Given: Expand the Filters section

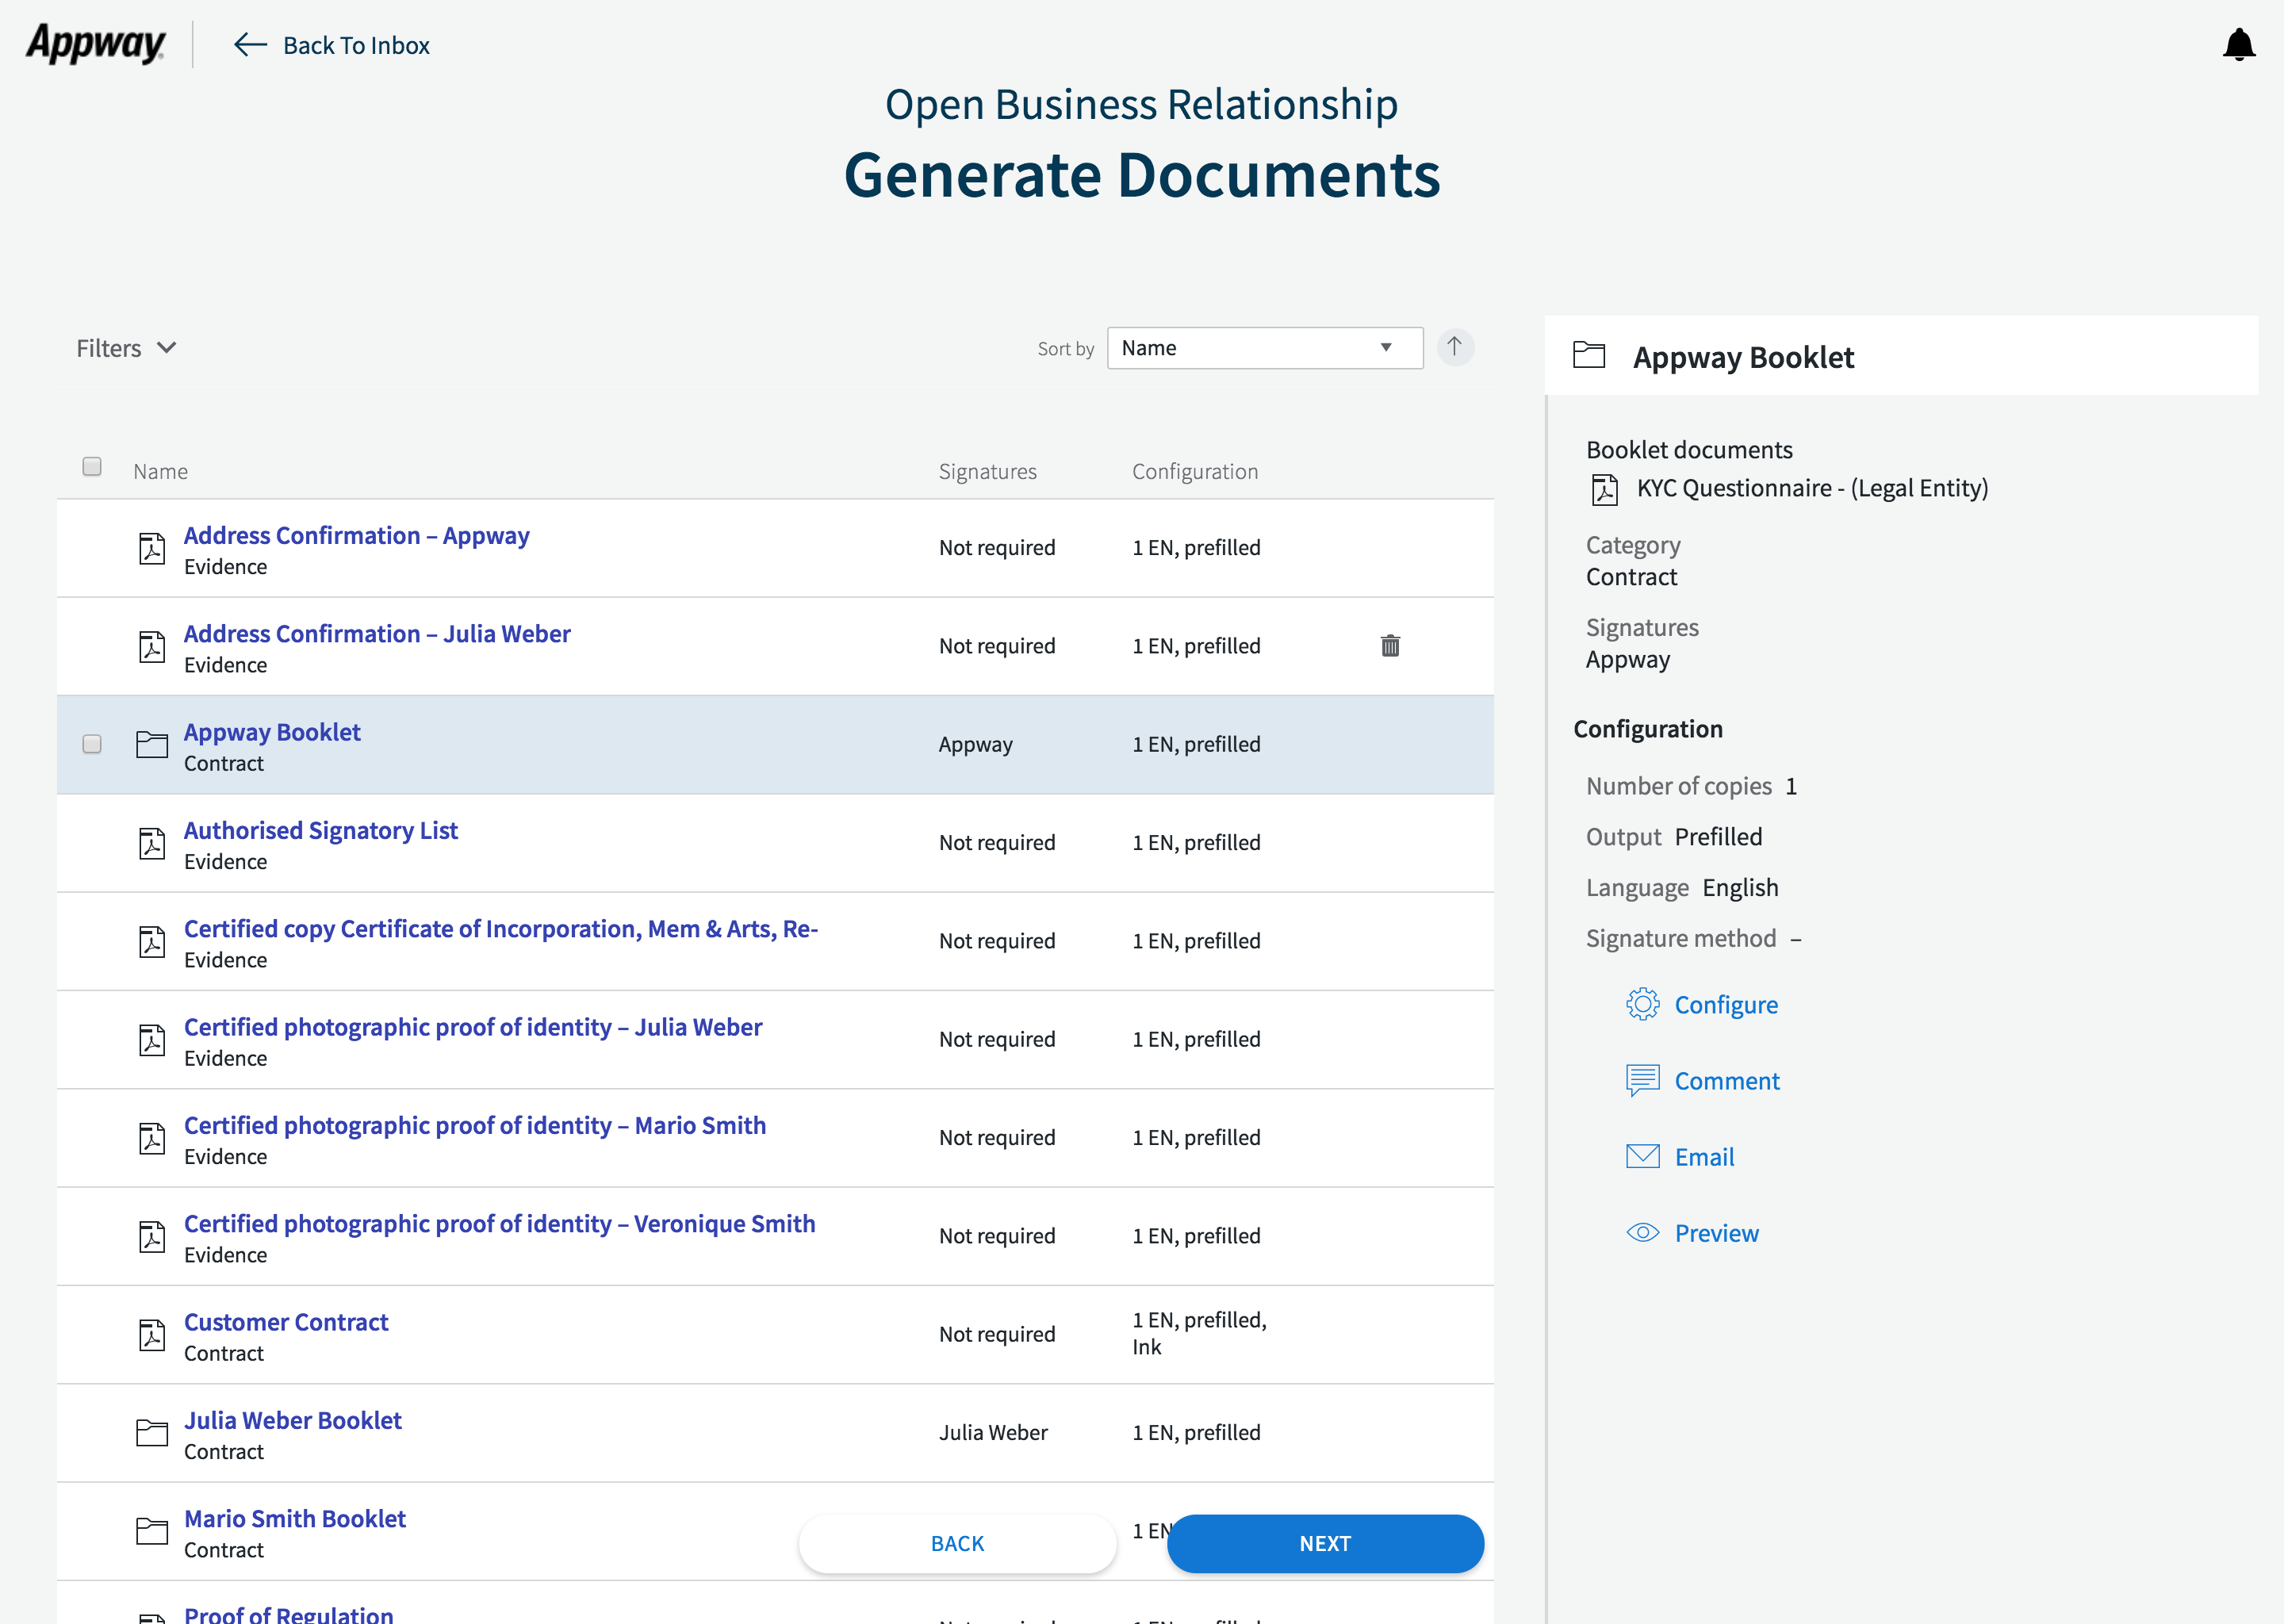Looking at the screenshot, I should tap(126, 347).
